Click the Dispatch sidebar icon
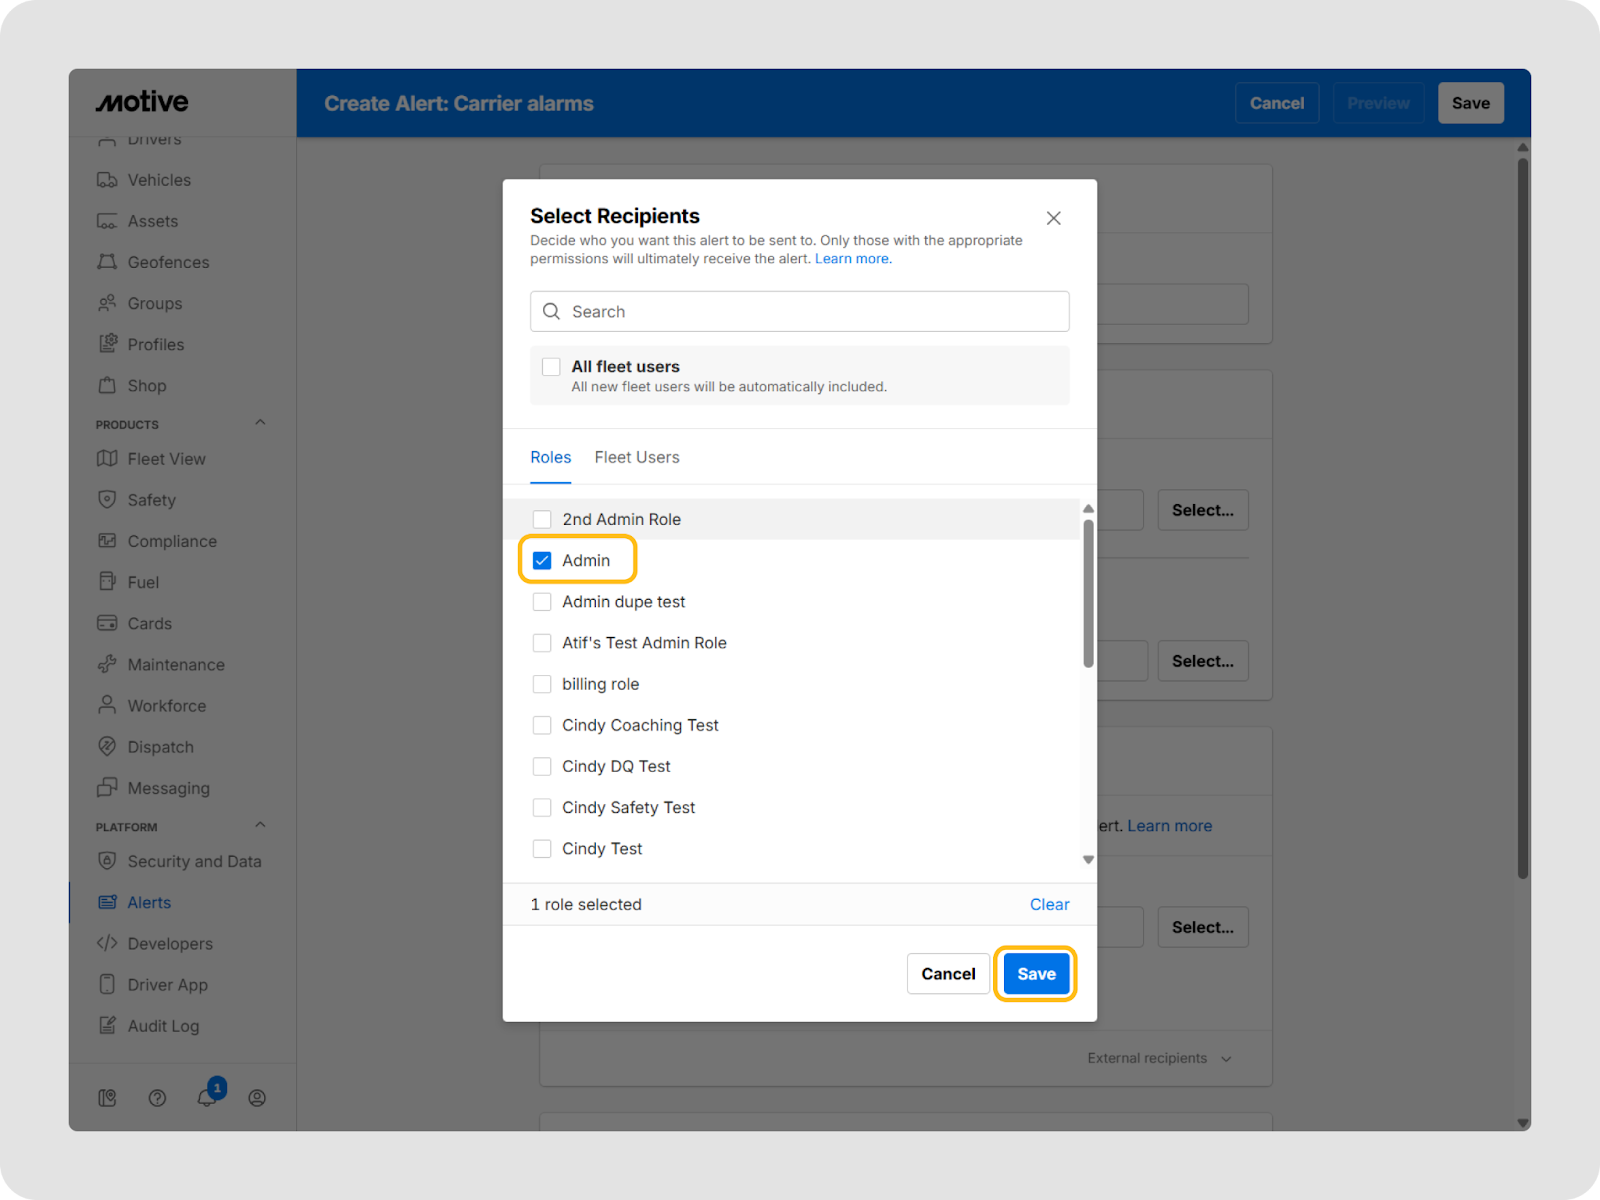The width and height of the screenshot is (1600, 1200). (107, 747)
